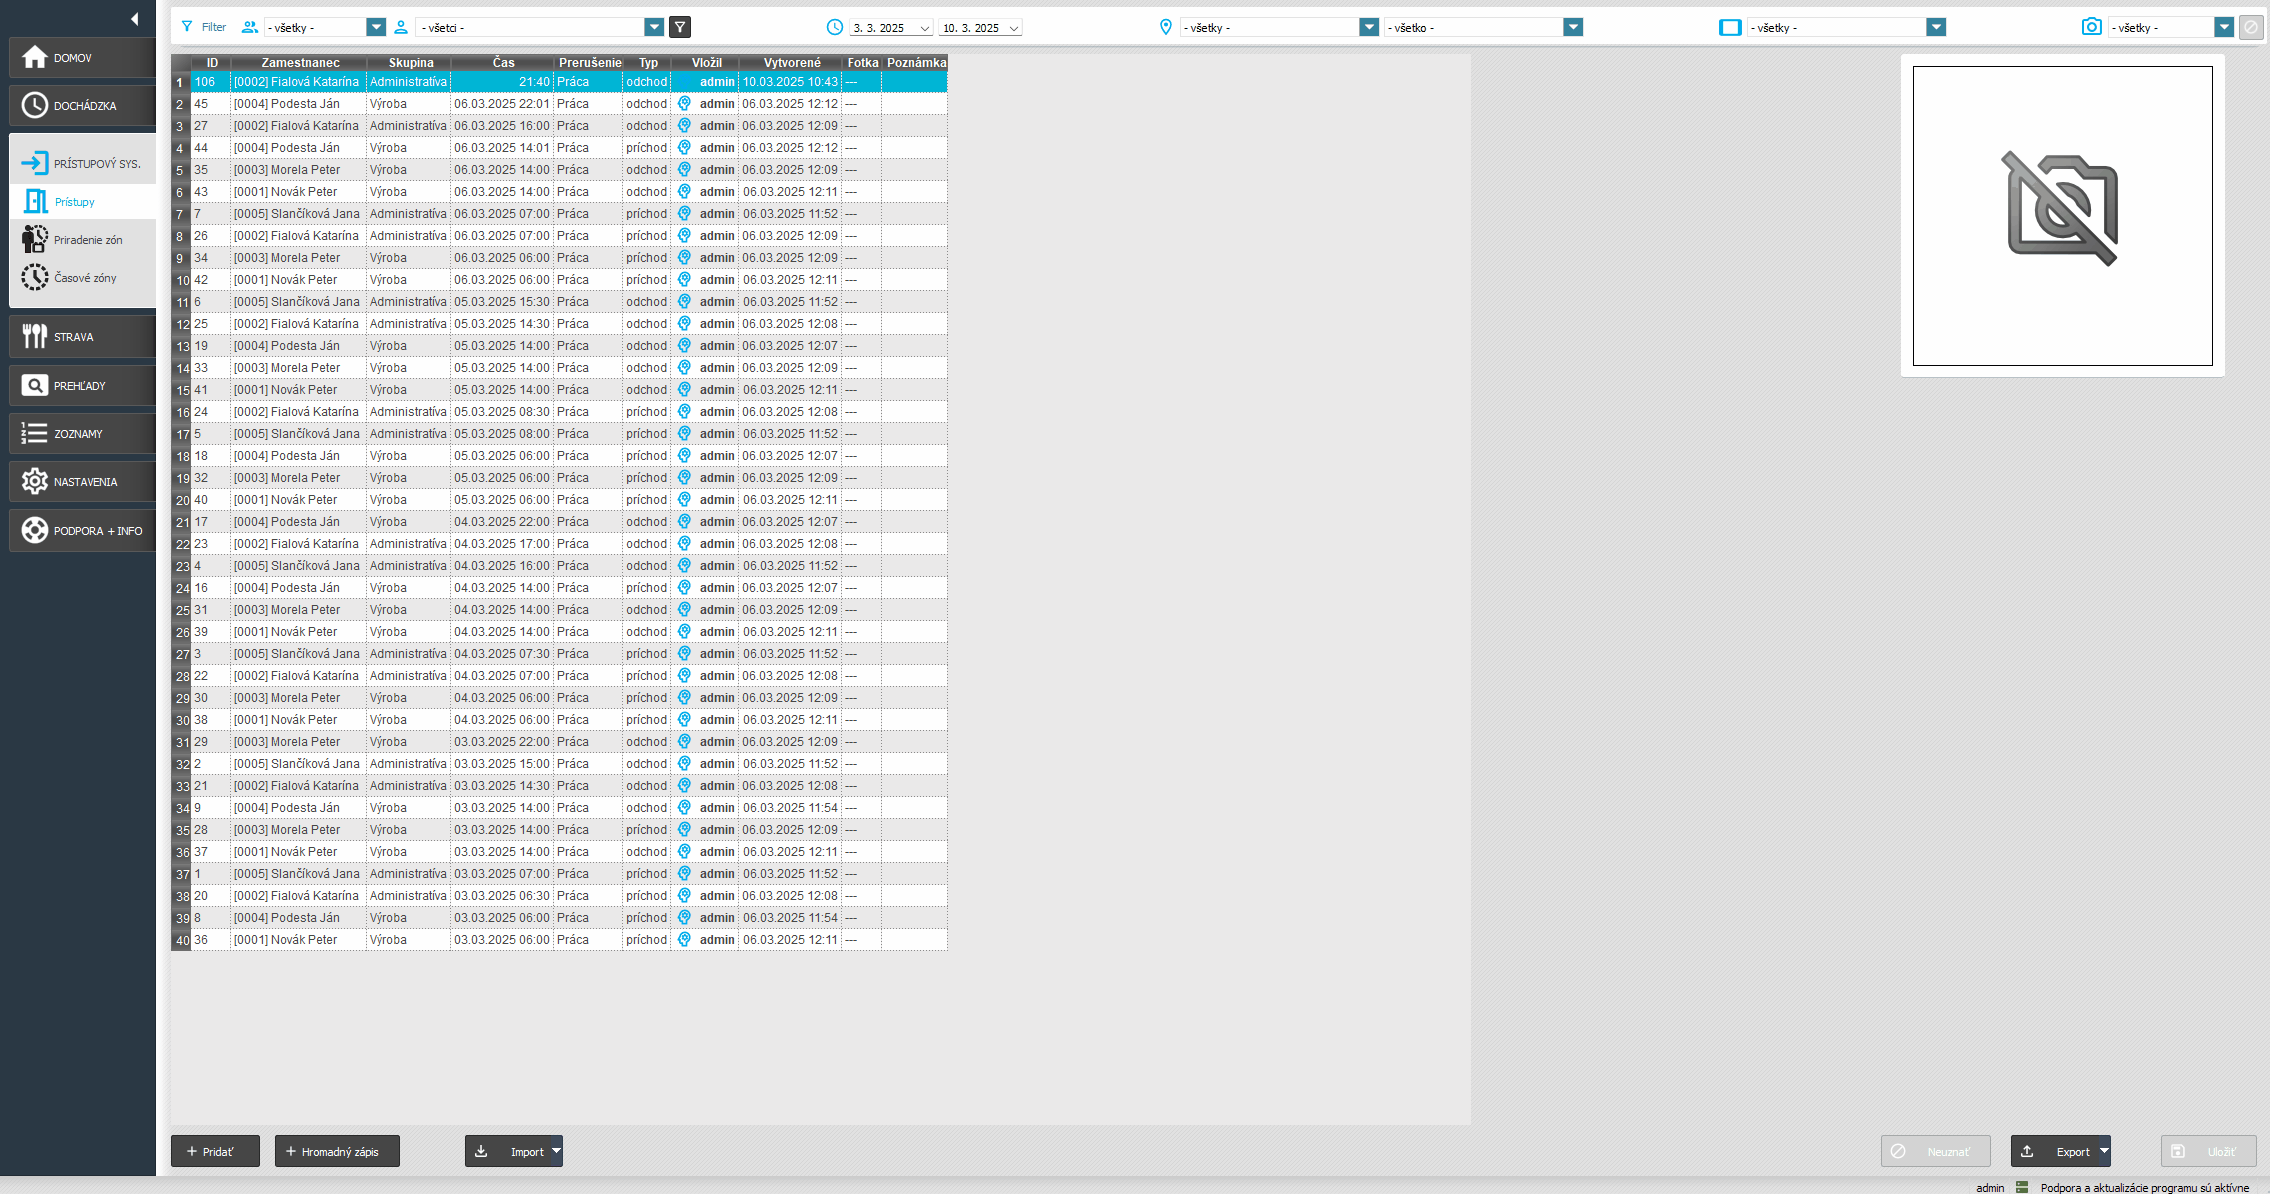Click the Hromadný zápis button

[x=337, y=1151]
